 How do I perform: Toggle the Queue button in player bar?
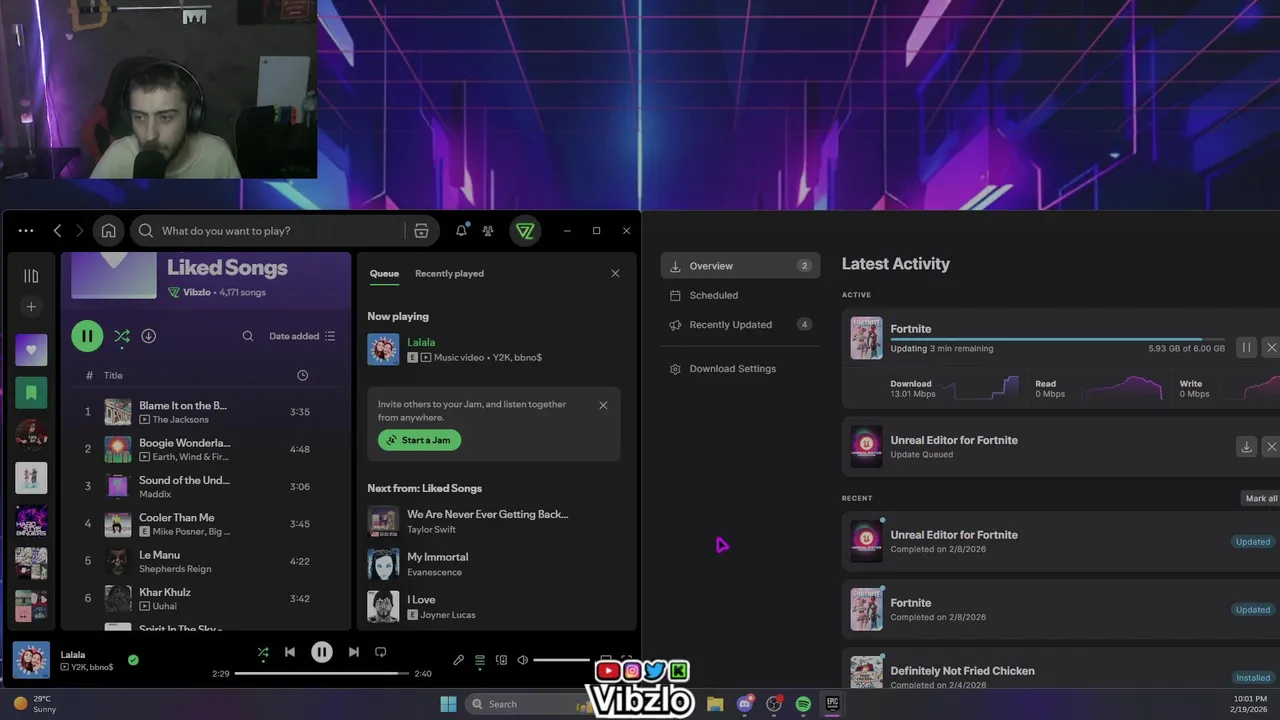pos(480,660)
